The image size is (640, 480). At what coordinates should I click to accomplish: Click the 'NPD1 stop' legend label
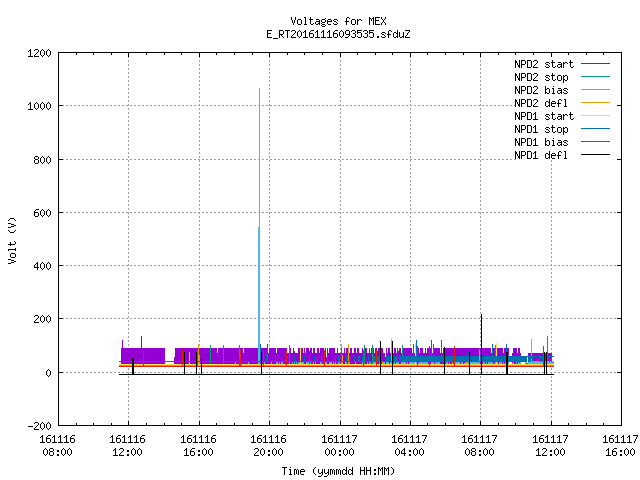[x=541, y=129]
